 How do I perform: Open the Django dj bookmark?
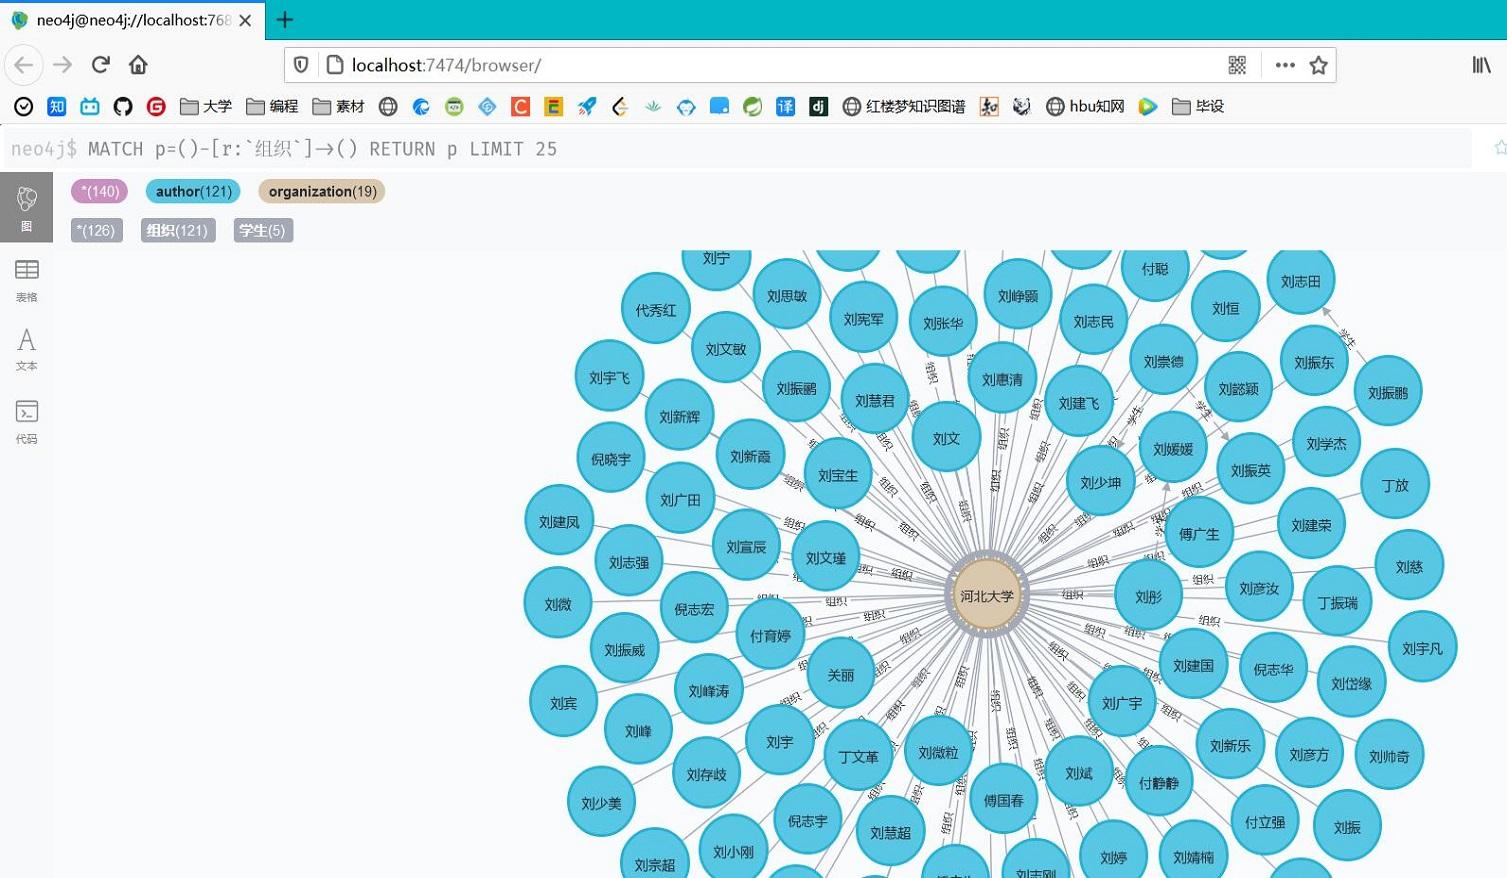[x=819, y=106]
